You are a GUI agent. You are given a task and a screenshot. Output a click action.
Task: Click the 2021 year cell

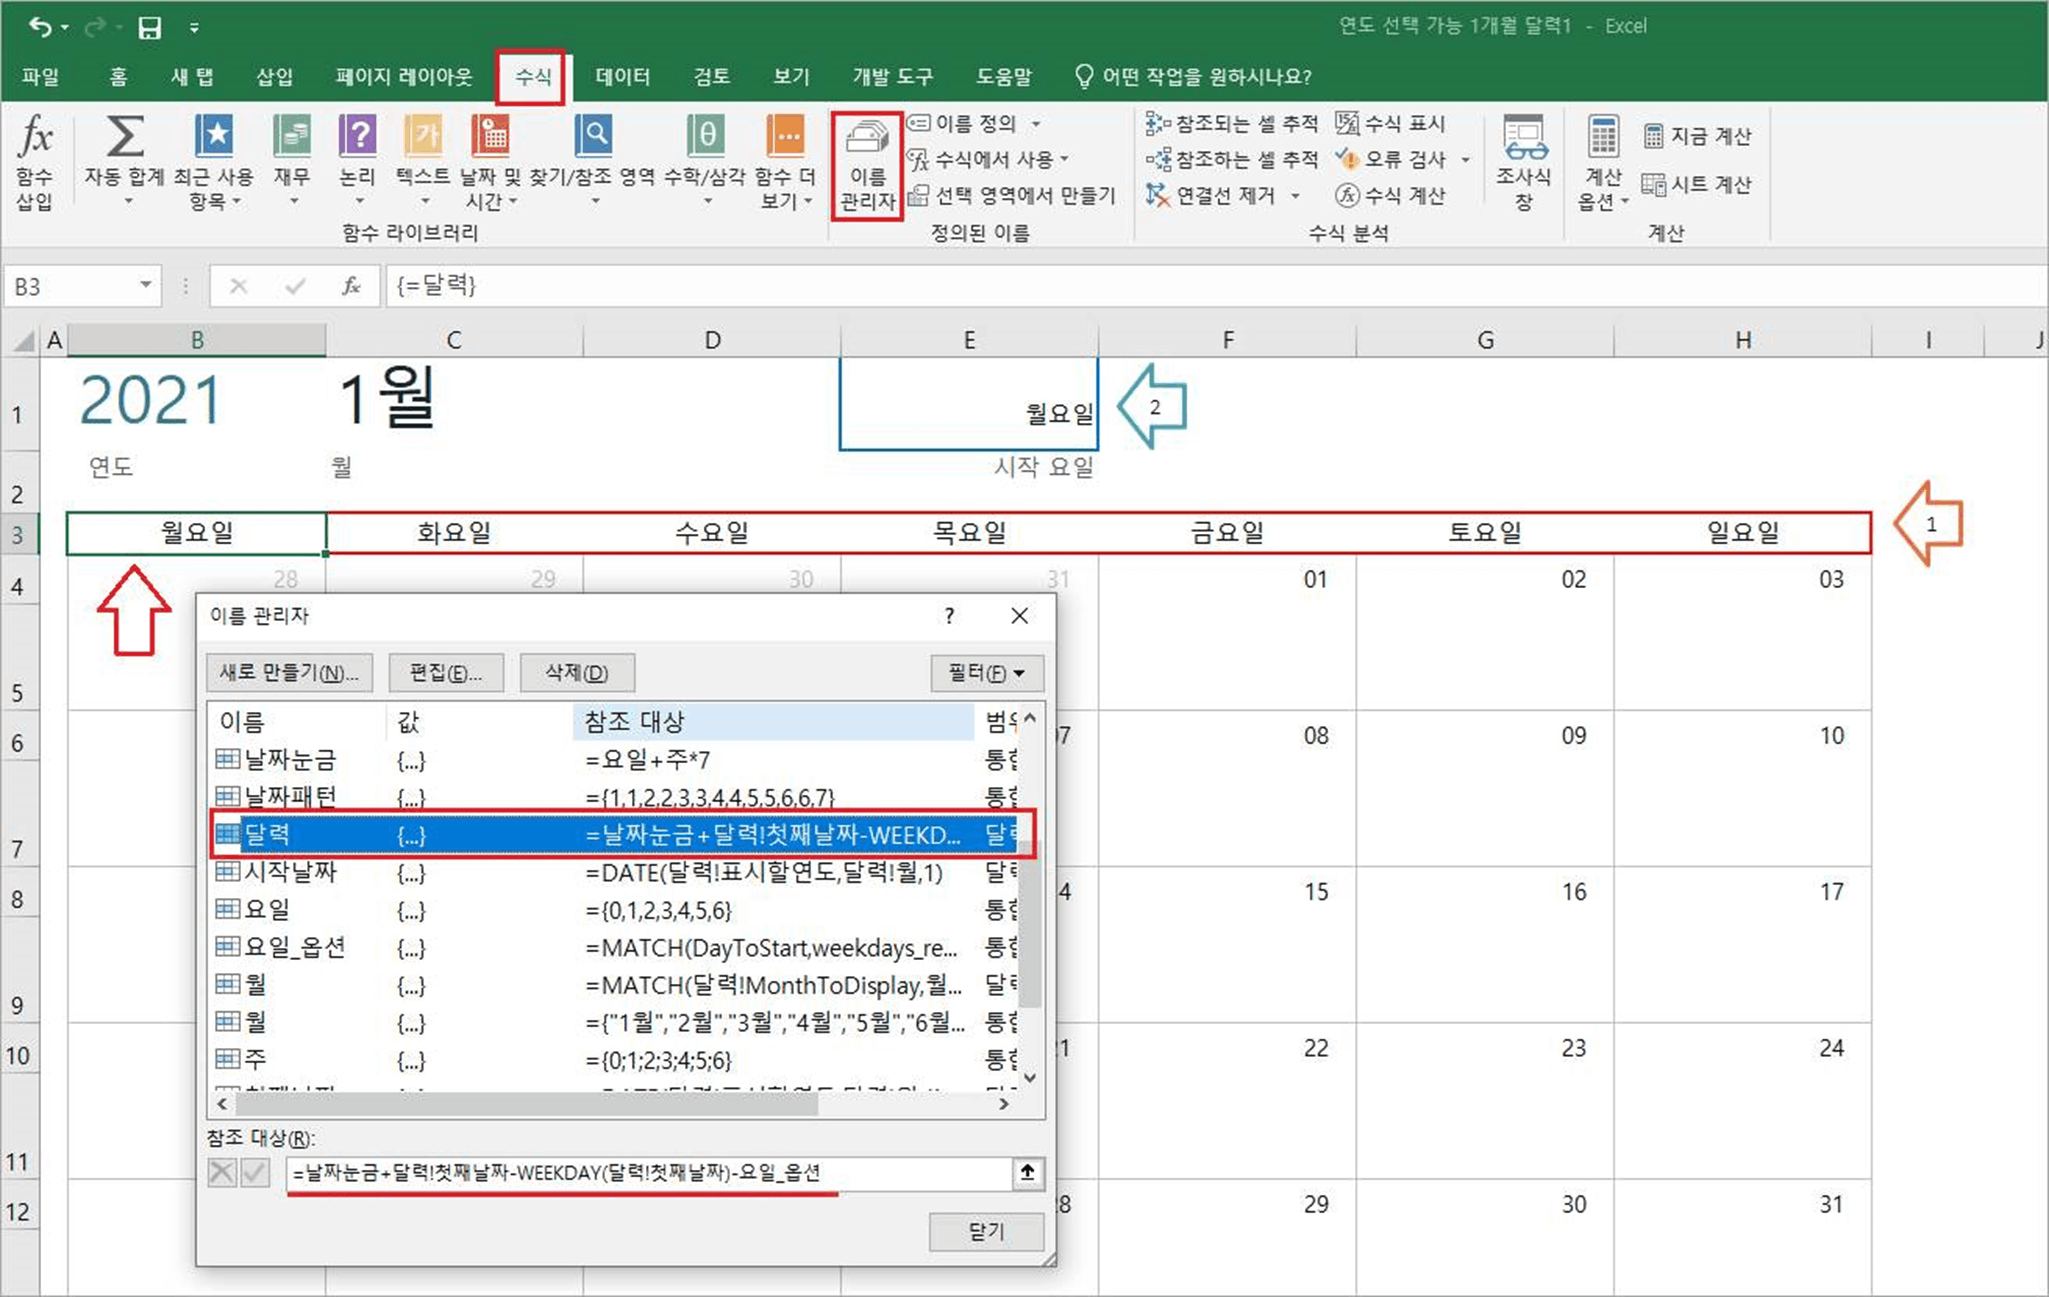(x=150, y=400)
